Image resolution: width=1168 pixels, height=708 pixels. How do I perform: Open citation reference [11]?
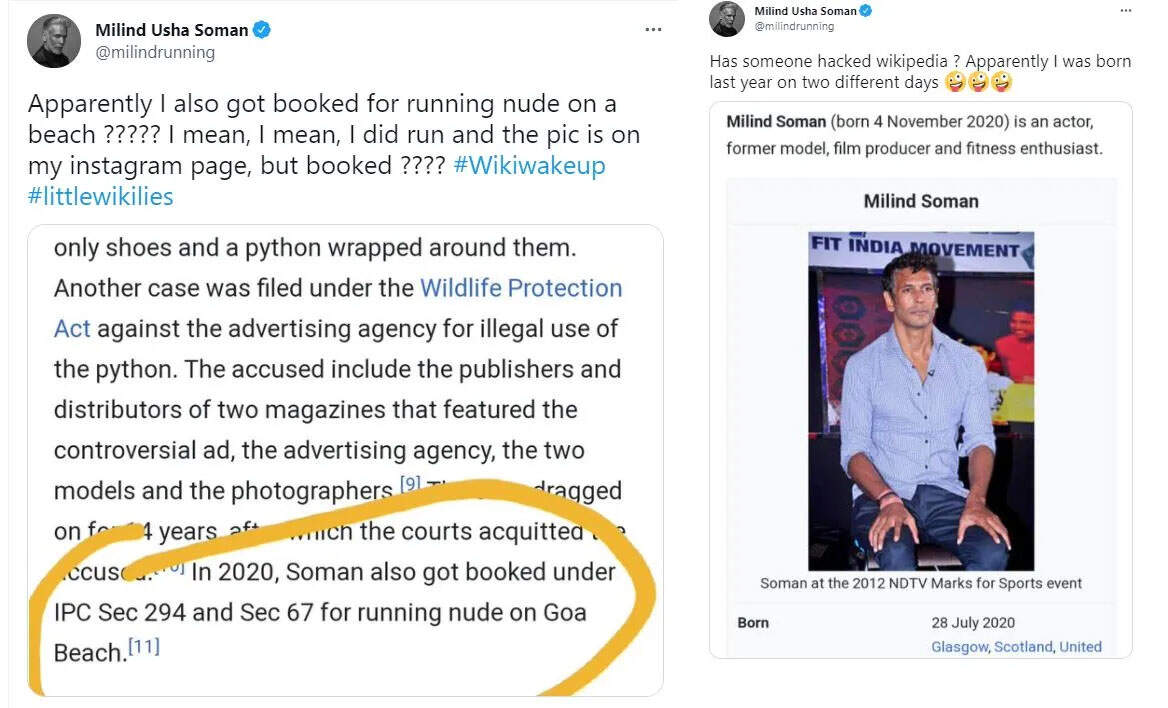tap(144, 645)
